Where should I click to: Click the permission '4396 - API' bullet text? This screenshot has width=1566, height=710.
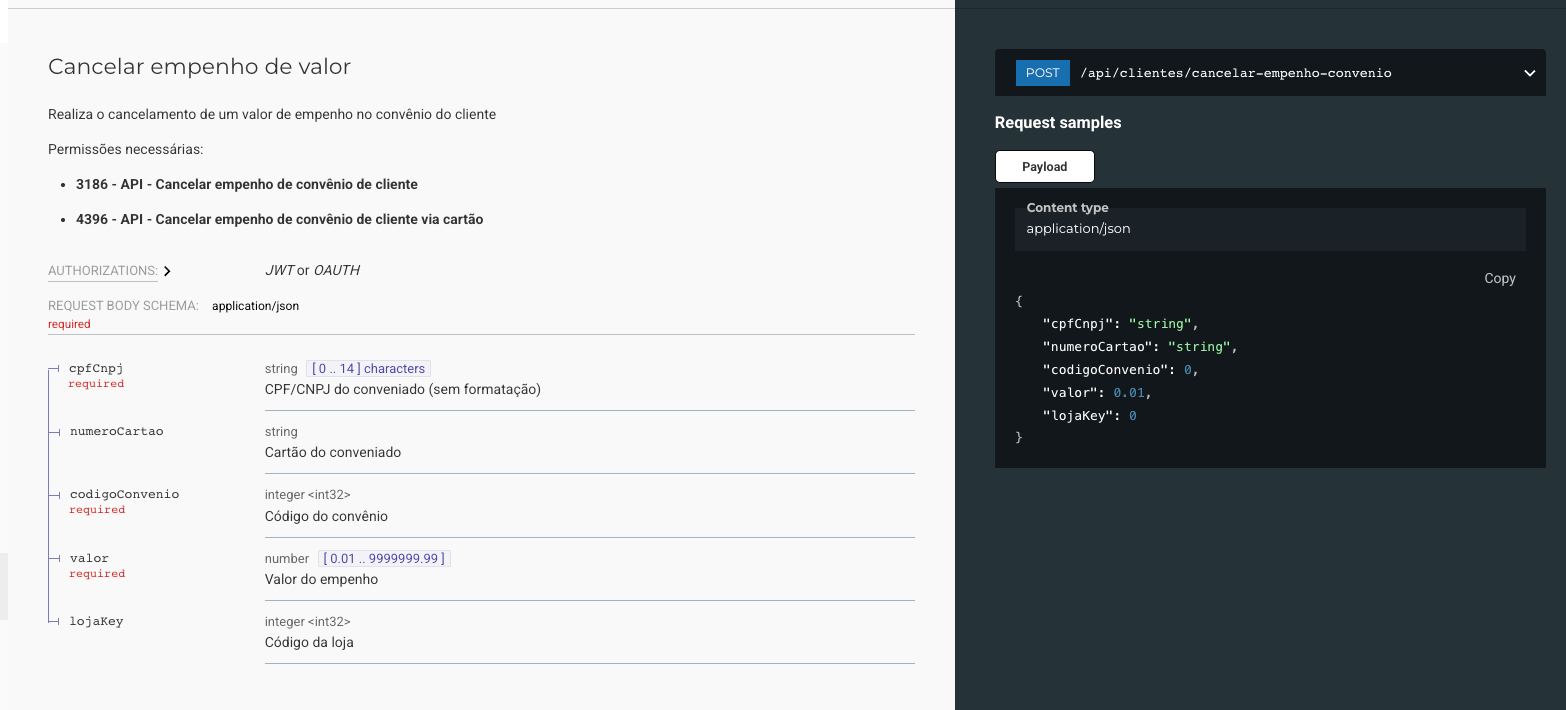click(x=279, y=220)
